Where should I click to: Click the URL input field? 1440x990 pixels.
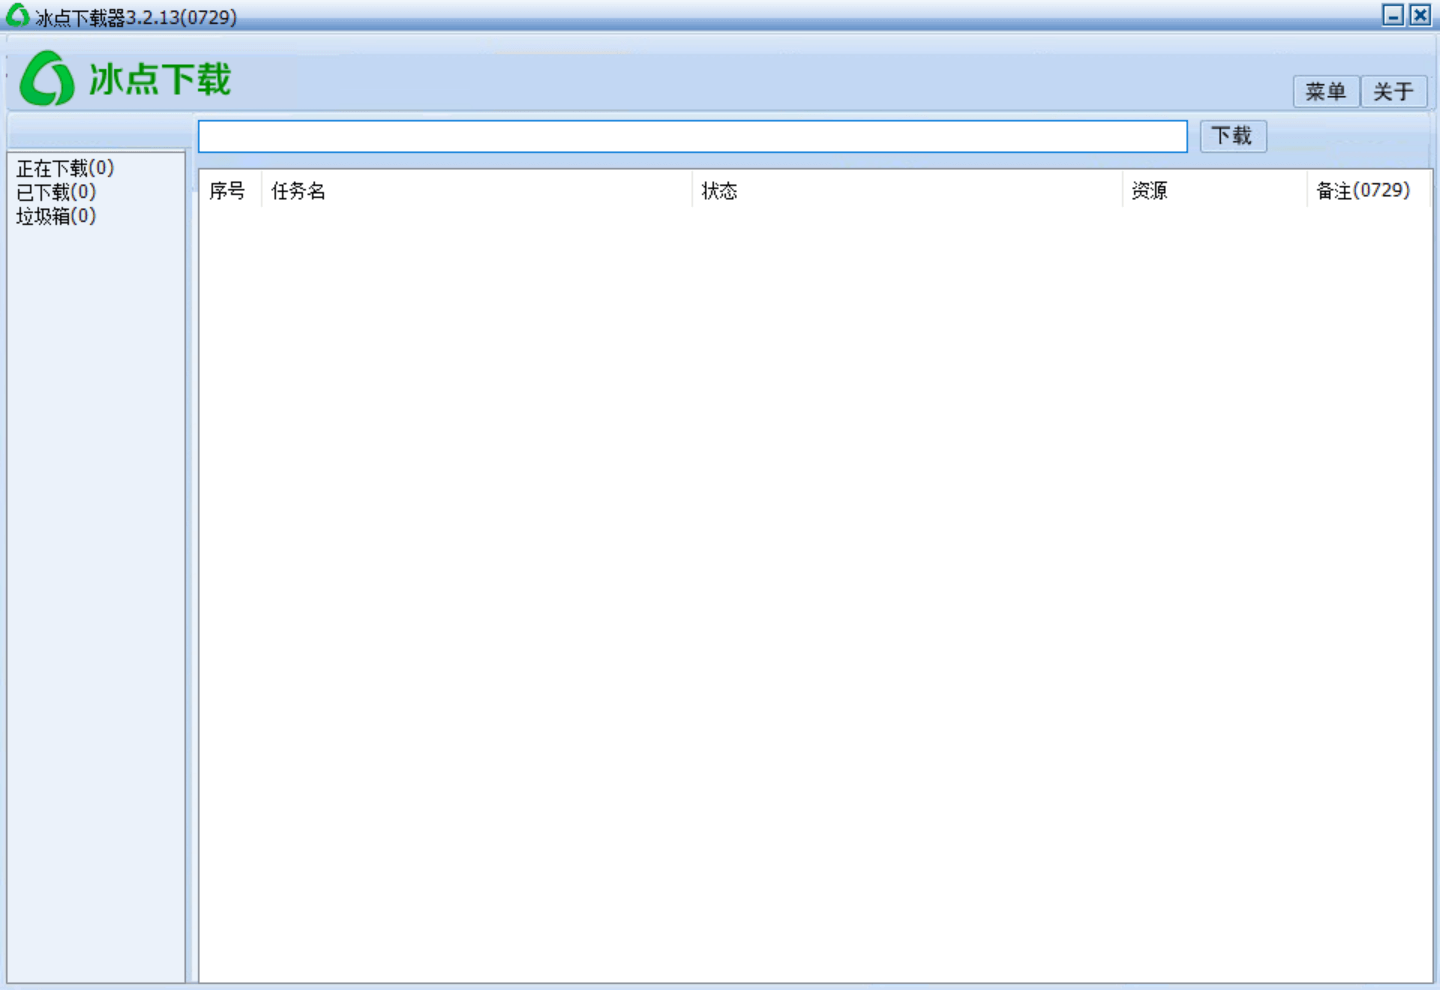coord(692,136)
